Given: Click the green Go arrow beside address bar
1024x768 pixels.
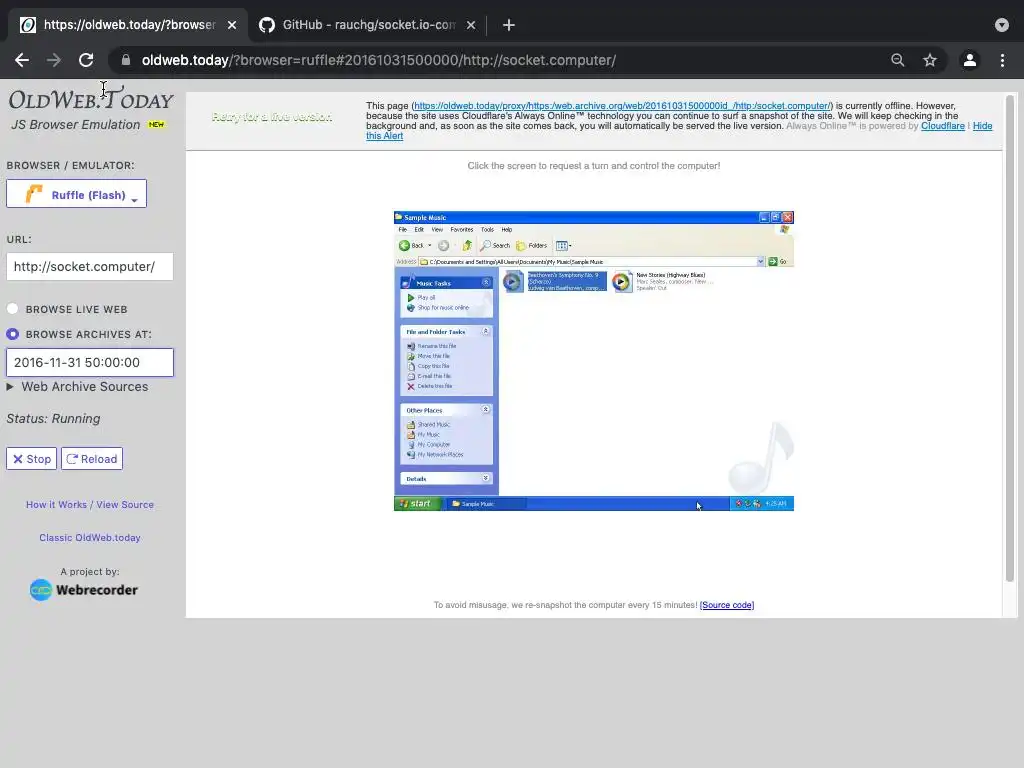Looking at the screenshot, I should click(x=773, y=262).
